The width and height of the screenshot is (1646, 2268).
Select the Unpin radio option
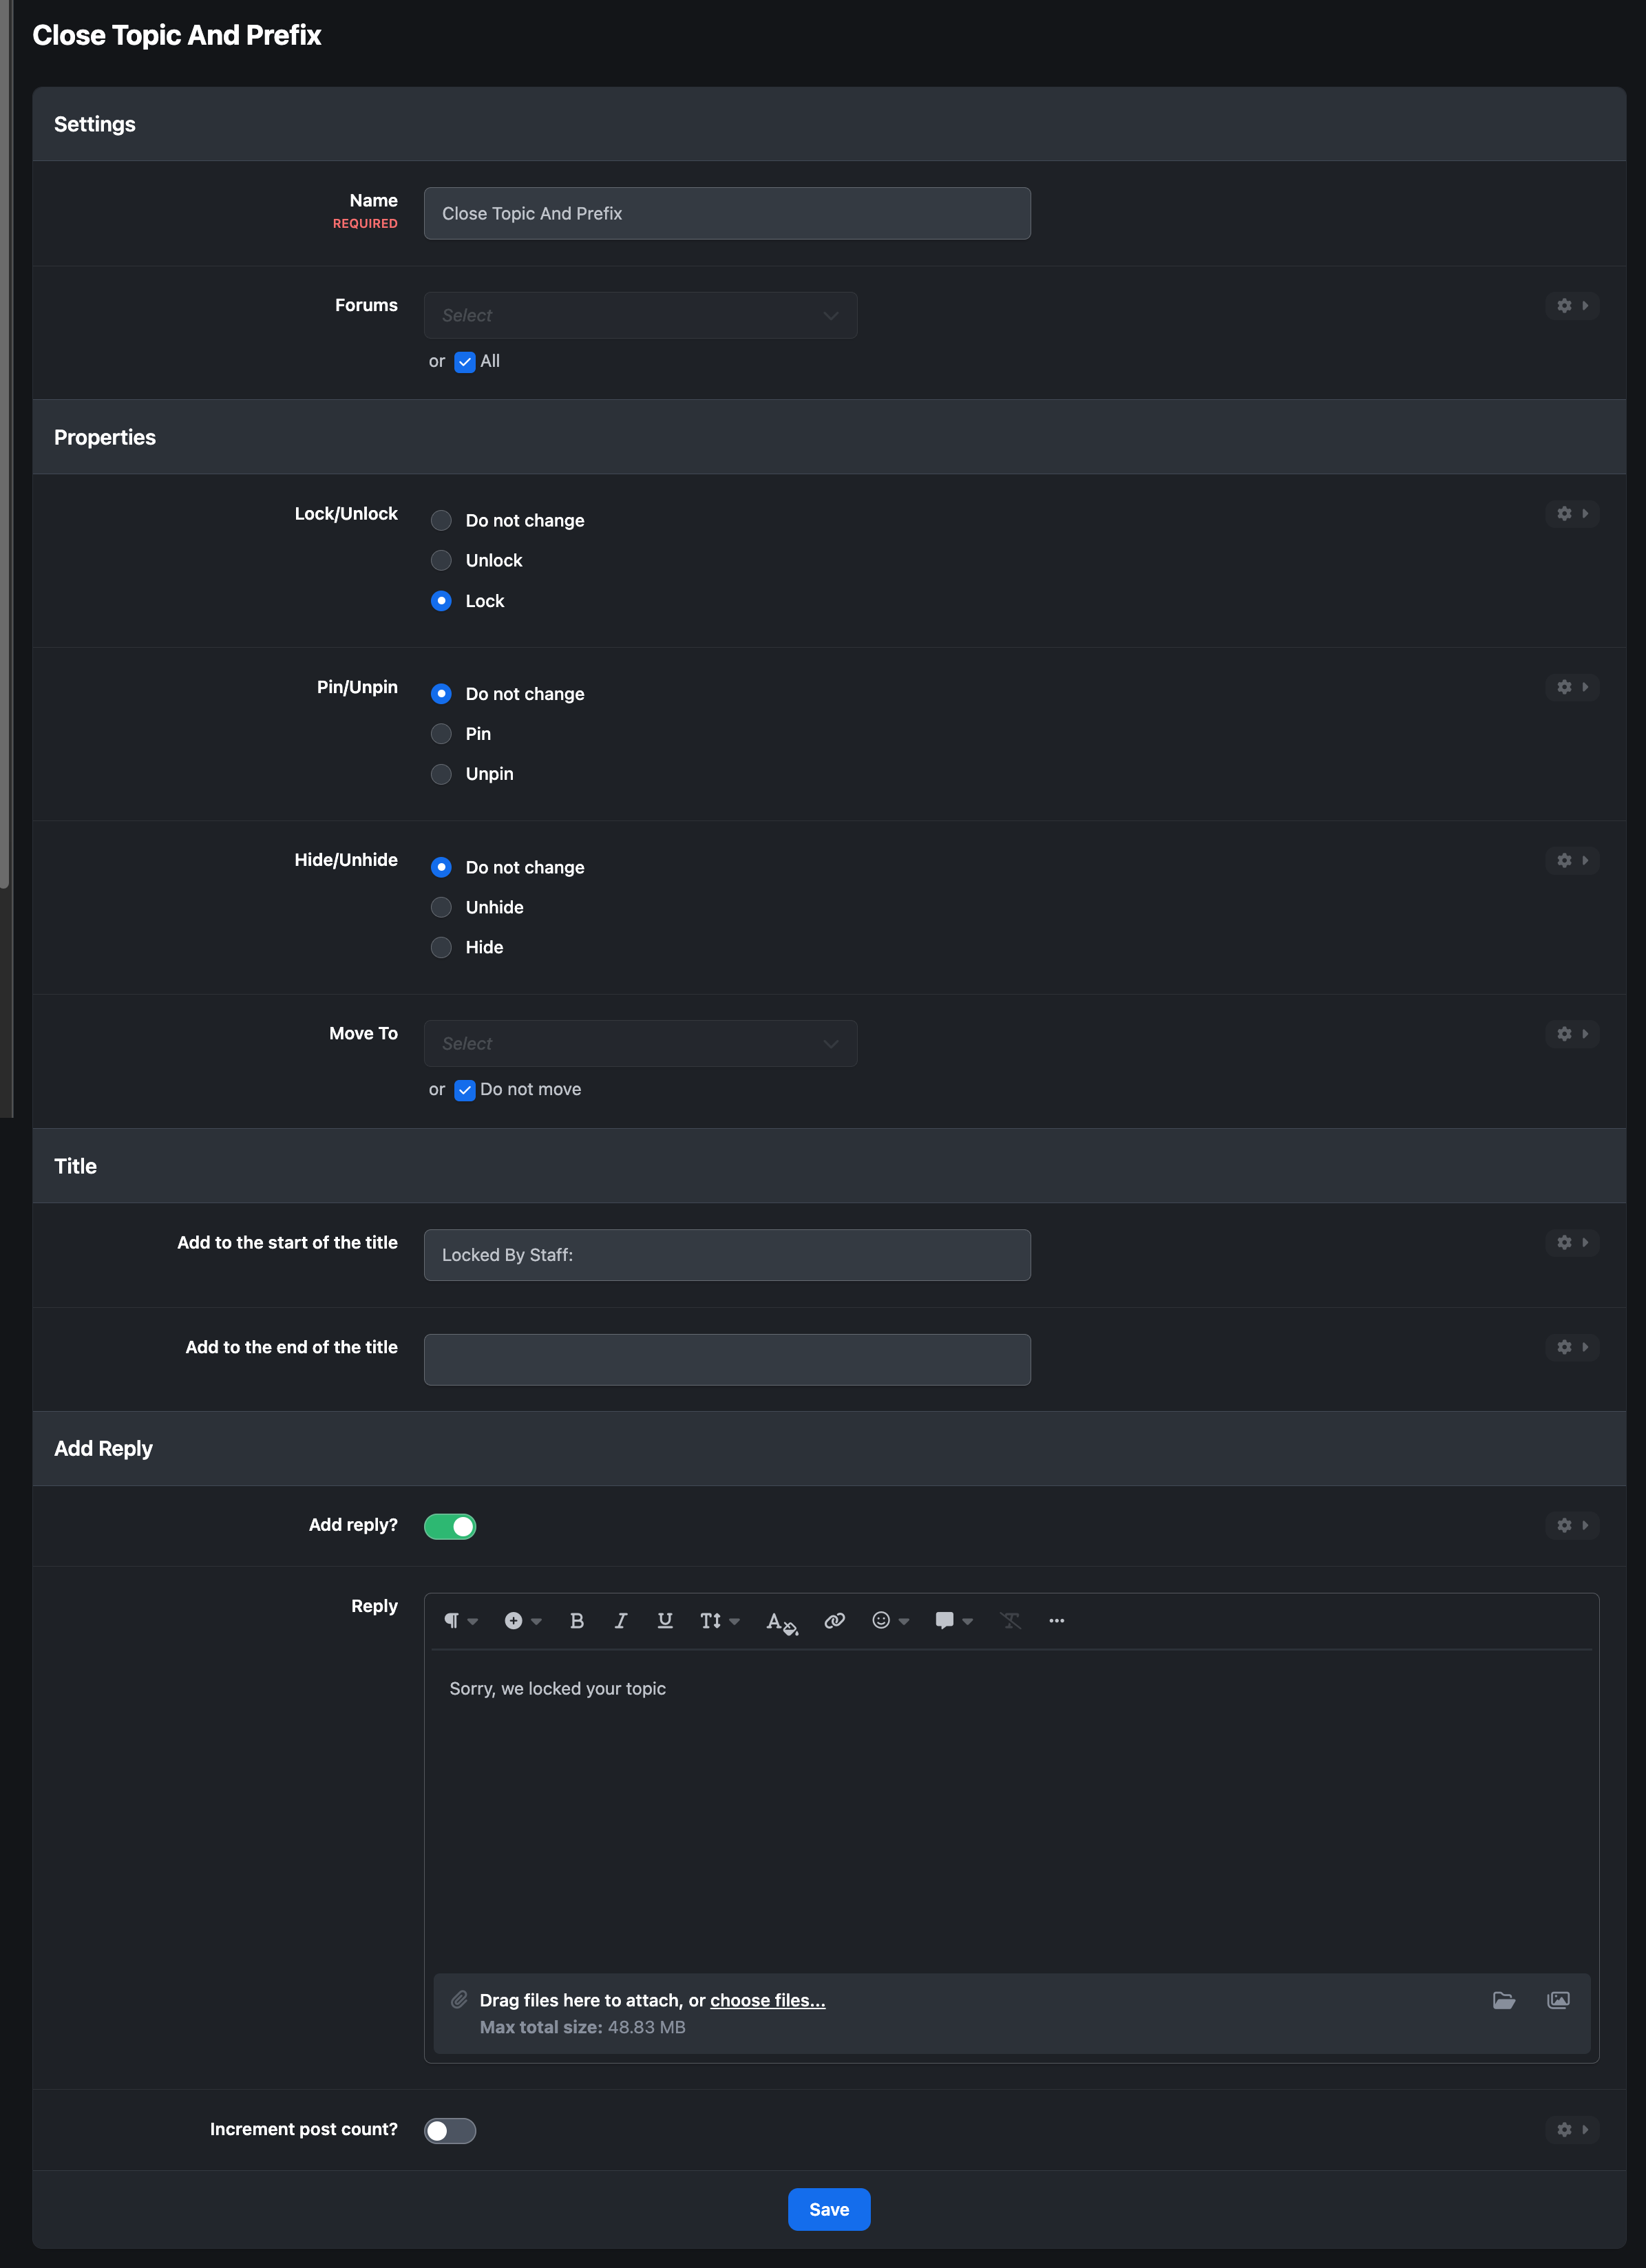441,774
